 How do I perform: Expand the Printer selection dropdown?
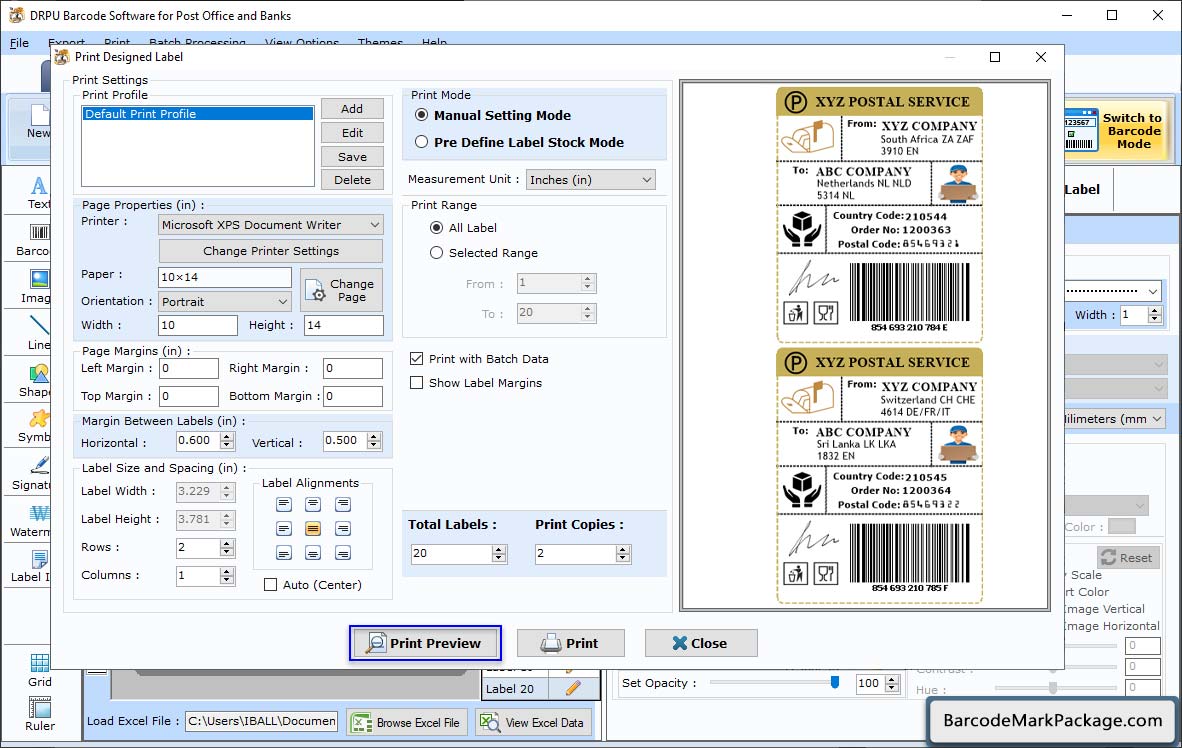(x=271, y=225)
